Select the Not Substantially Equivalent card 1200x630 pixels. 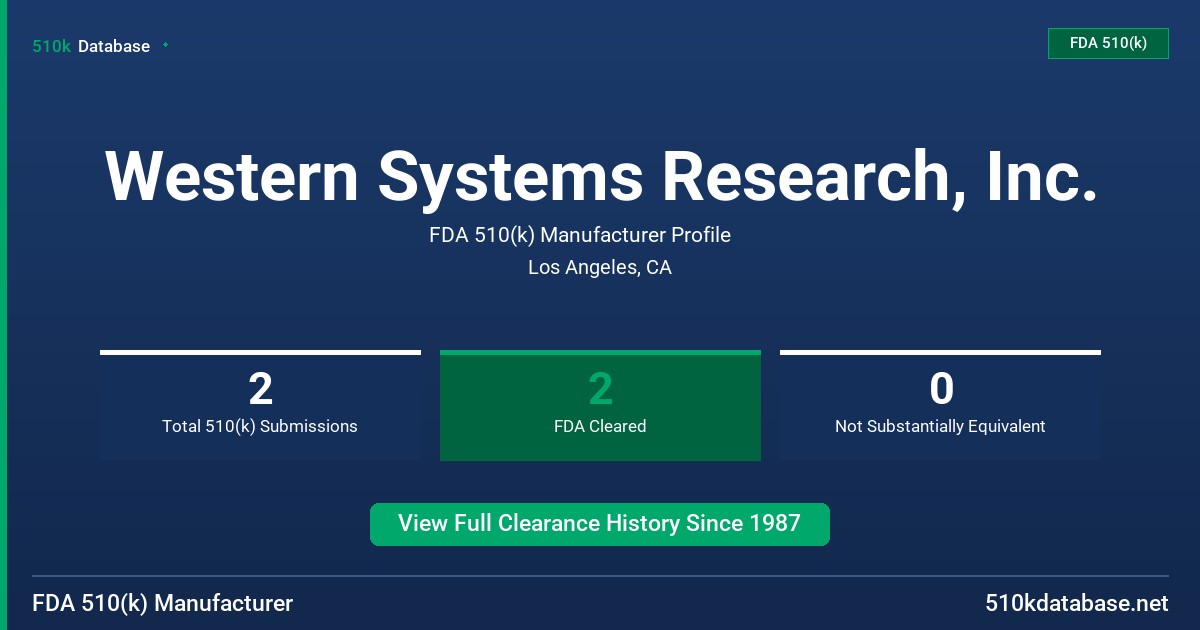point(940,406)
